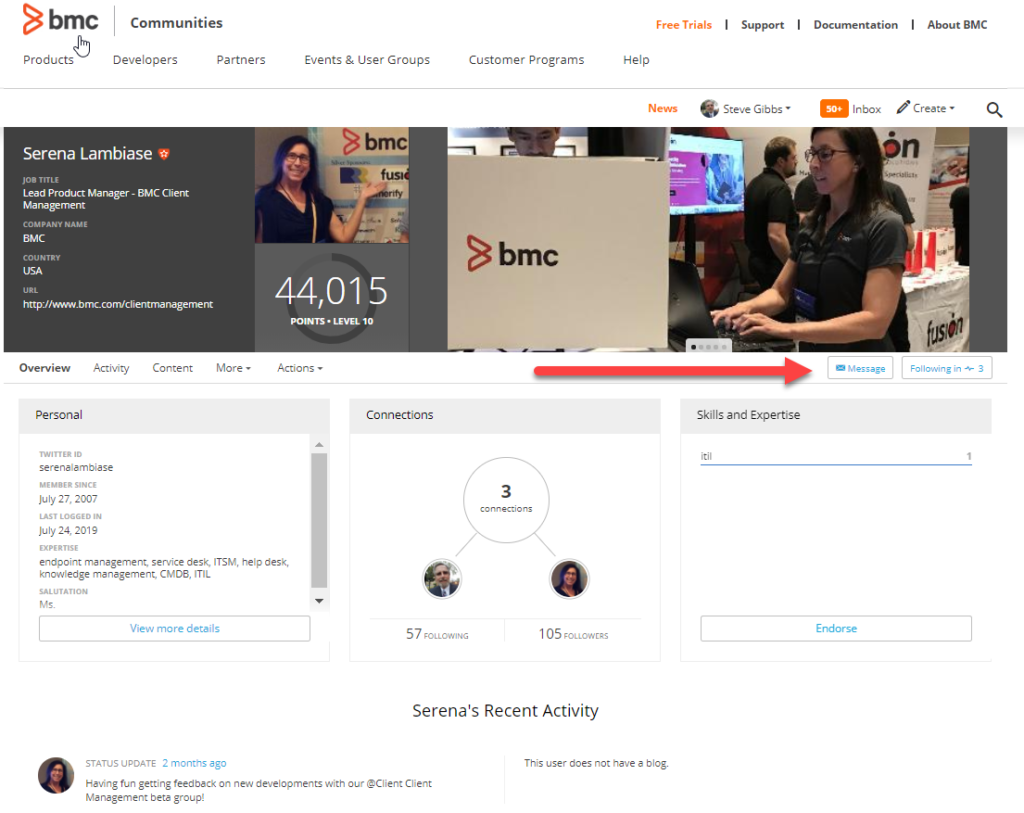The height and width of the screenshot is (813, 1024).
Task: Open the left connection's avatar
Action: click(x=442, y=578)
